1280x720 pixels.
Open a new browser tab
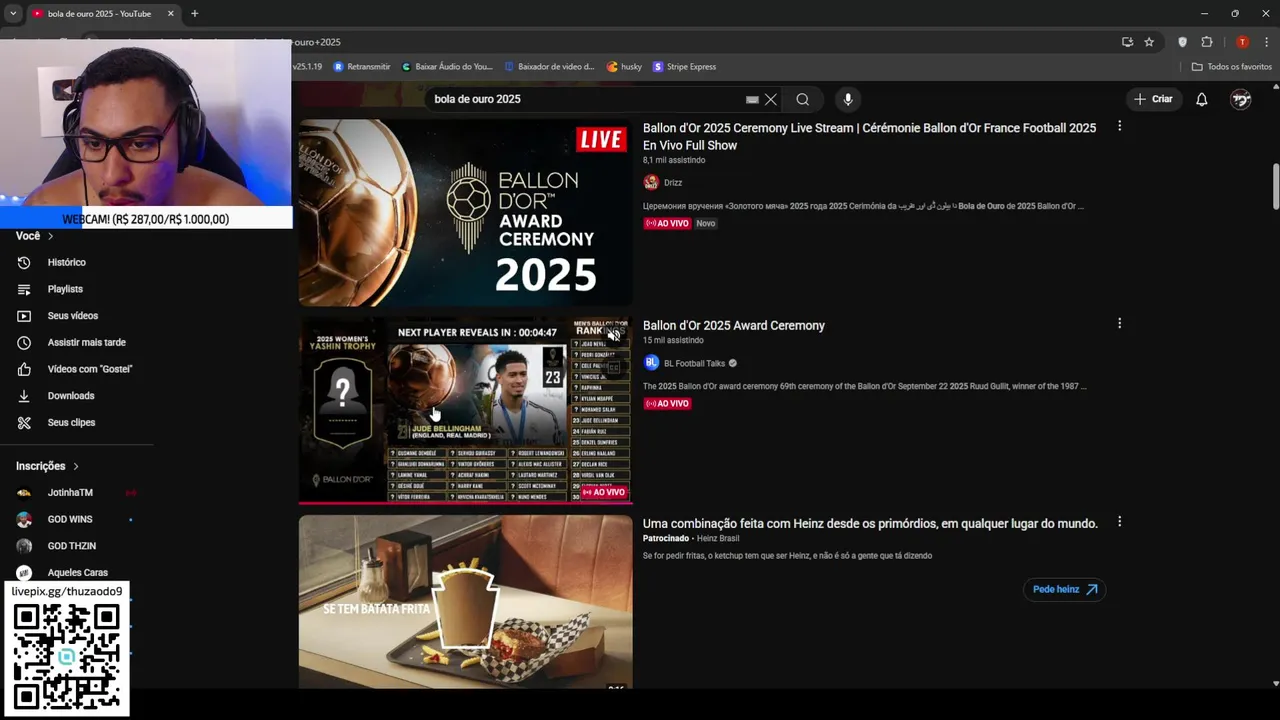click(x=194, y=13)
